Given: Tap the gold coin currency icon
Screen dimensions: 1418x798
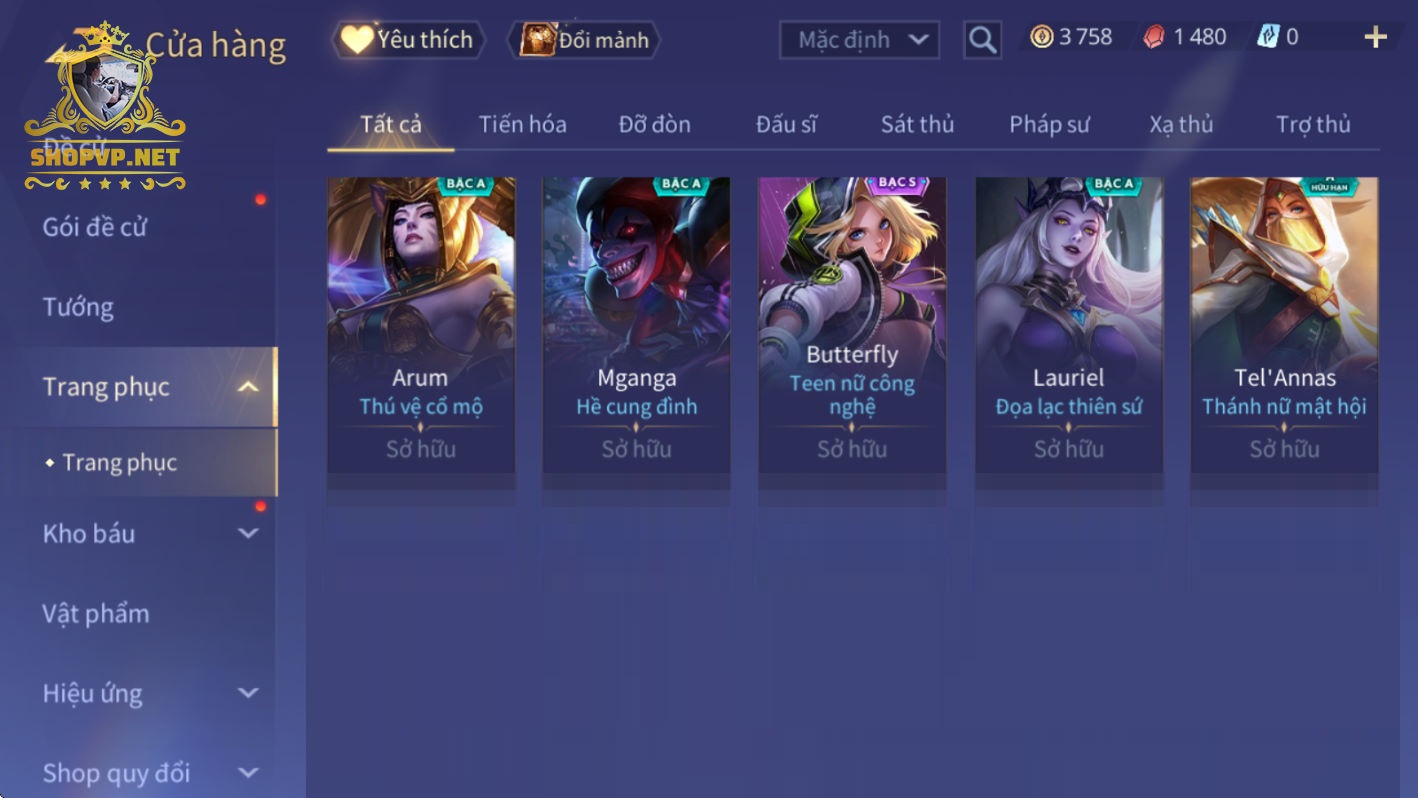Looking at the screenshot, I should [x=1042, y=37].
